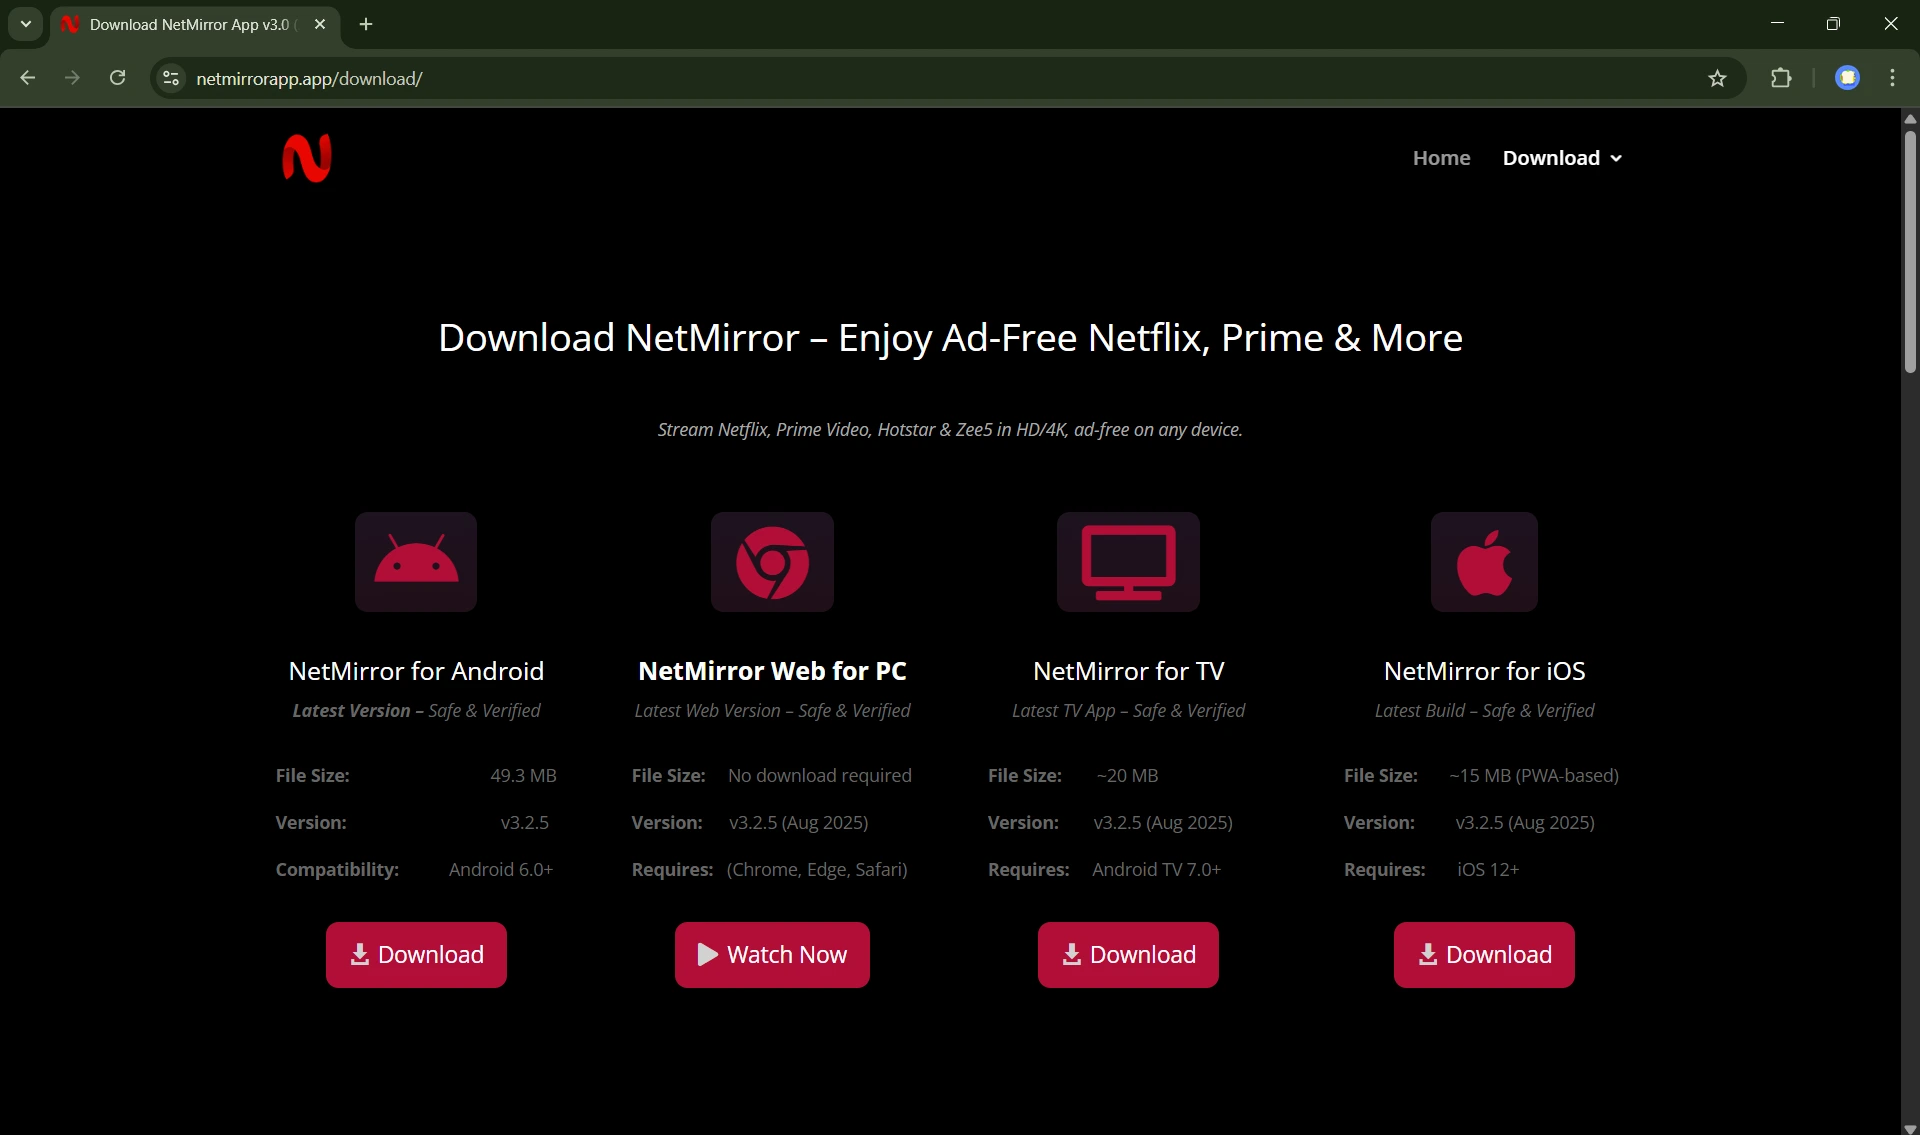Click the TV monitor icon
The image size is (1920, 1135).
click(x=1128, y=562)
